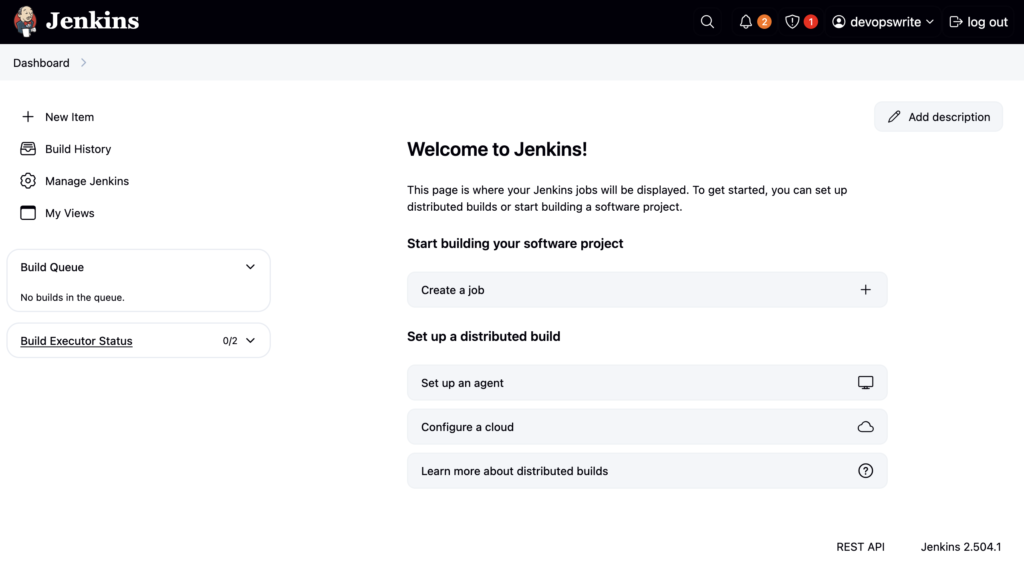Click the Jenkins title text in header

coord(92,22)
